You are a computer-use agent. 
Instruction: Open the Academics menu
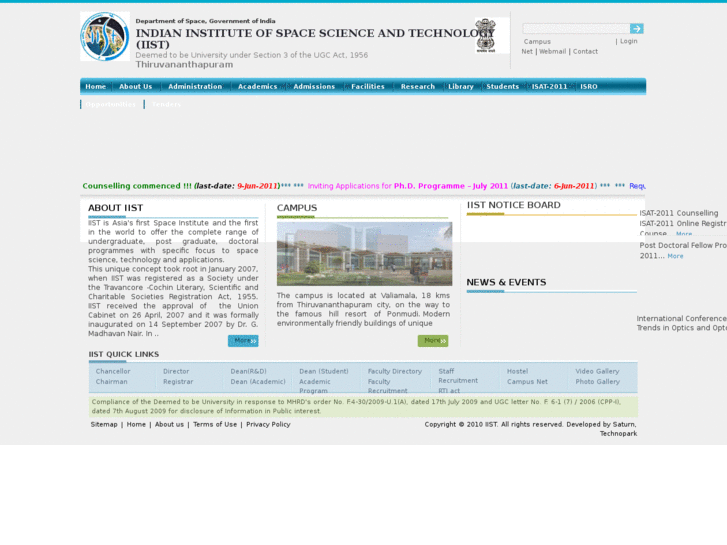pos(257,86)
